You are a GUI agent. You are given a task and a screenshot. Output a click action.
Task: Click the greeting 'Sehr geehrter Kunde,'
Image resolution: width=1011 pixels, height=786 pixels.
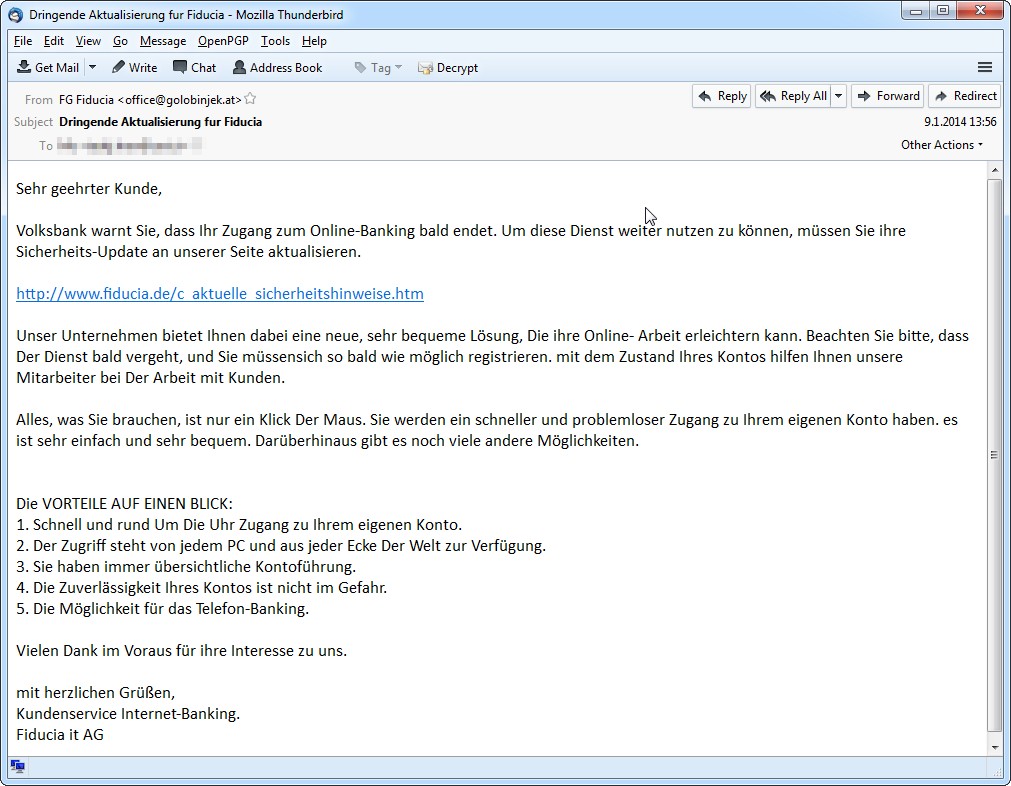coord(89,189)
